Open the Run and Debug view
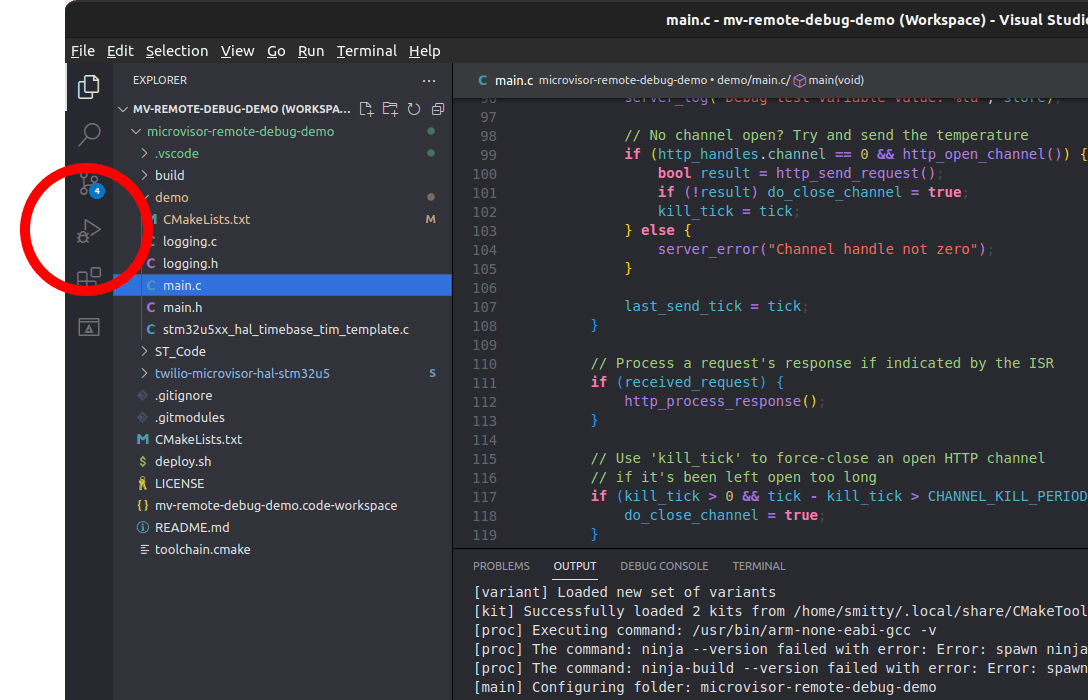Screen dimensions: 1088x700 click(x=89, y=230)
